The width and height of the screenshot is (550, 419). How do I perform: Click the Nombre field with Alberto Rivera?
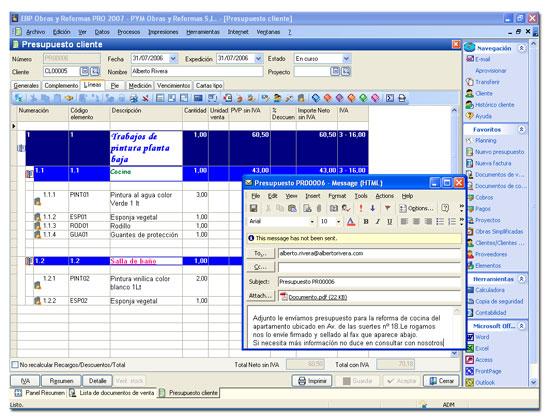(197, 72)
